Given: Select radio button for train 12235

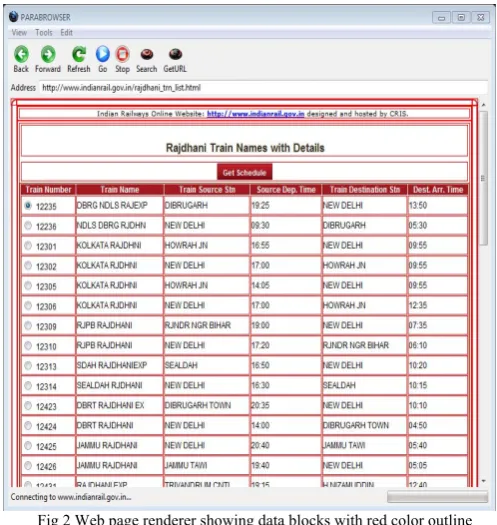Looking at the screenshot, I should click(28, 206).
